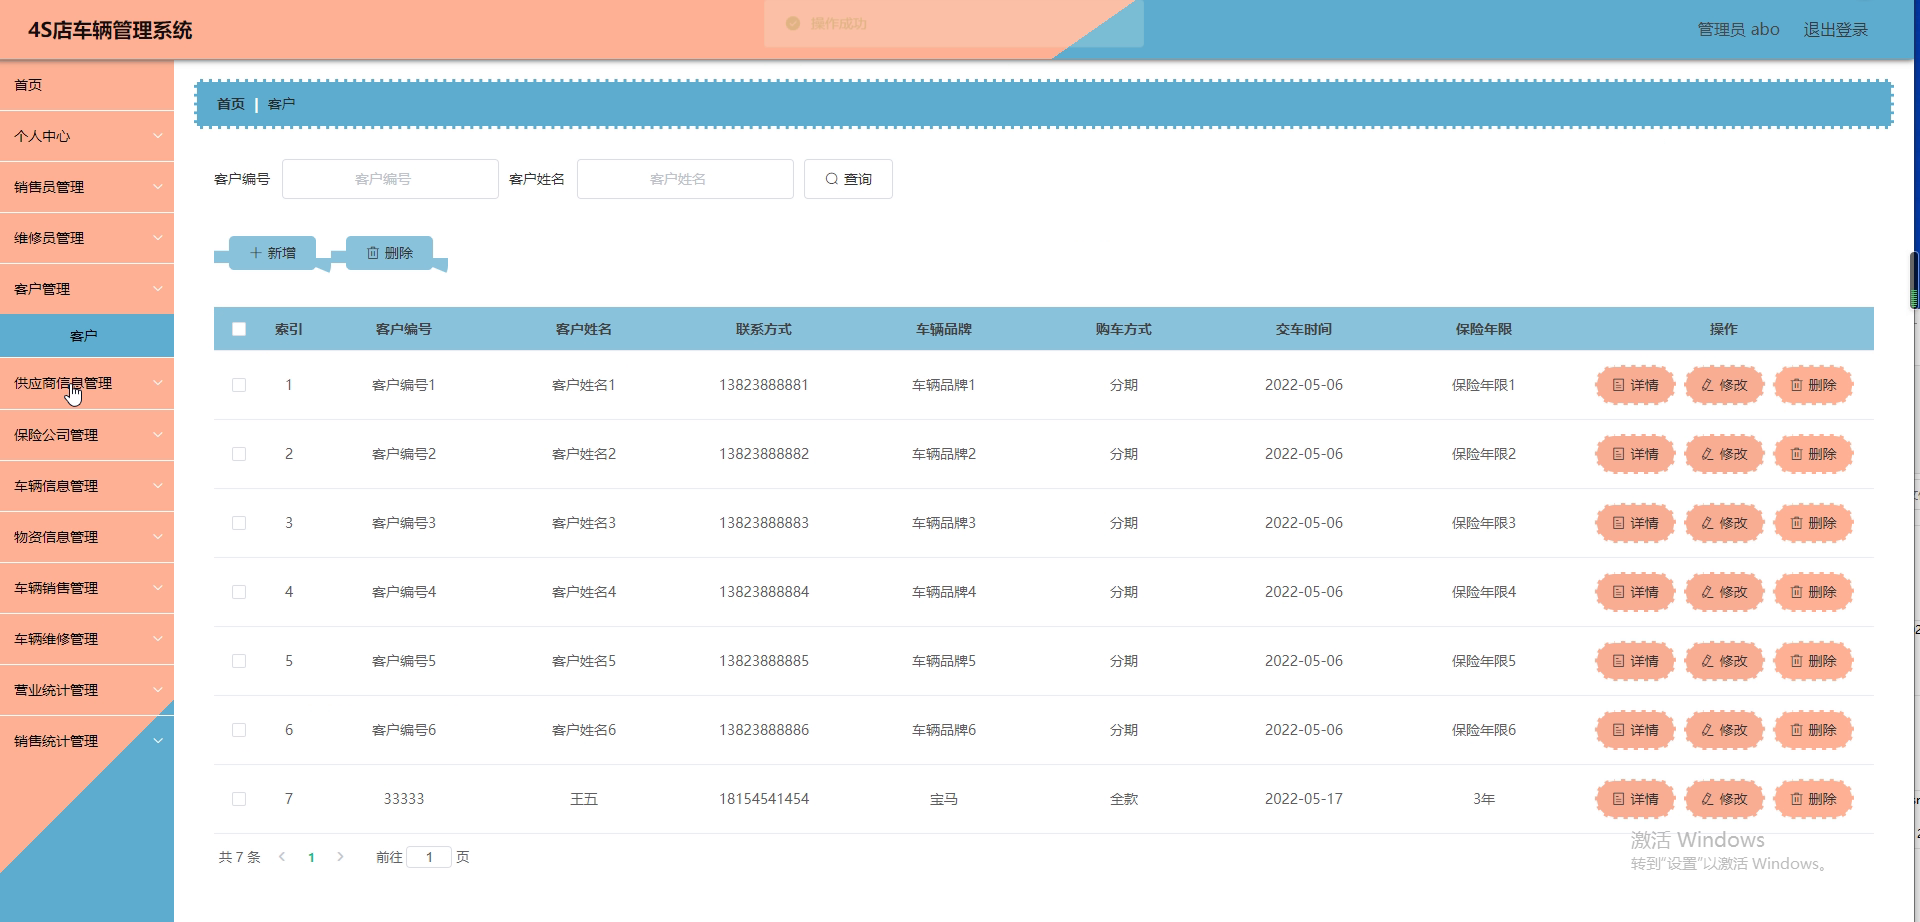This screenshot has width=1920, height=922.
Task: Click 修改 for 客户编号4 row
Action: click(x=1724, y=592)
